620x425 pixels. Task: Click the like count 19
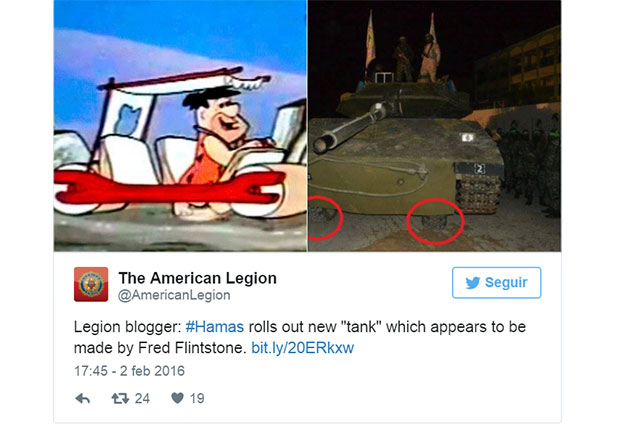[x=197, y=398]
